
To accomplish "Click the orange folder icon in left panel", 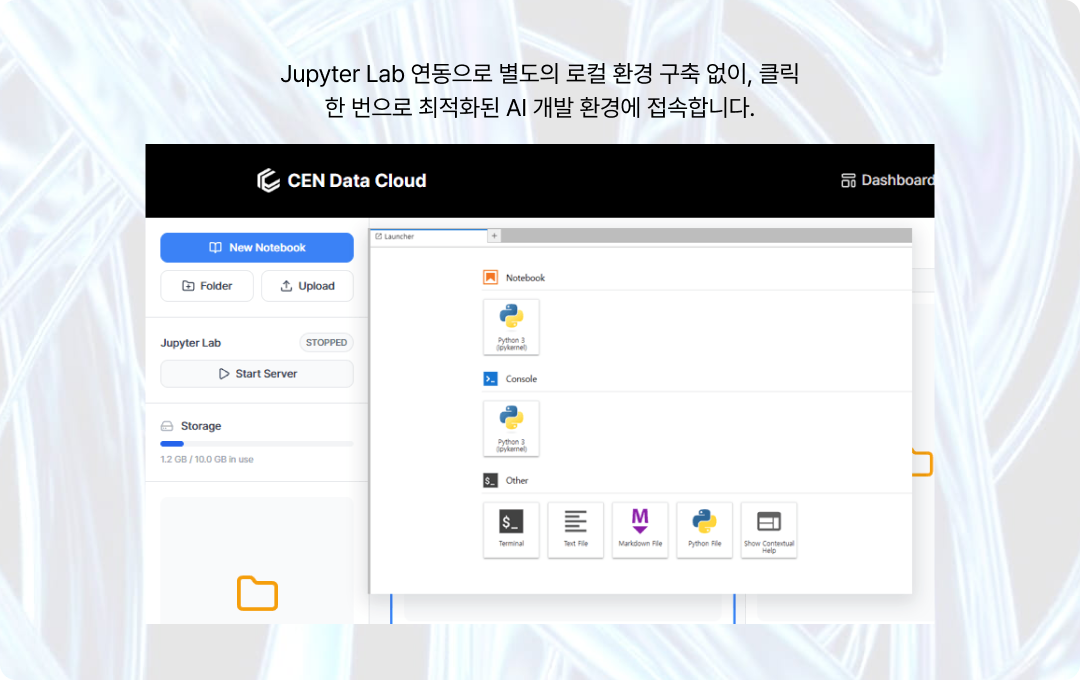I will click(x=257, y=593).
